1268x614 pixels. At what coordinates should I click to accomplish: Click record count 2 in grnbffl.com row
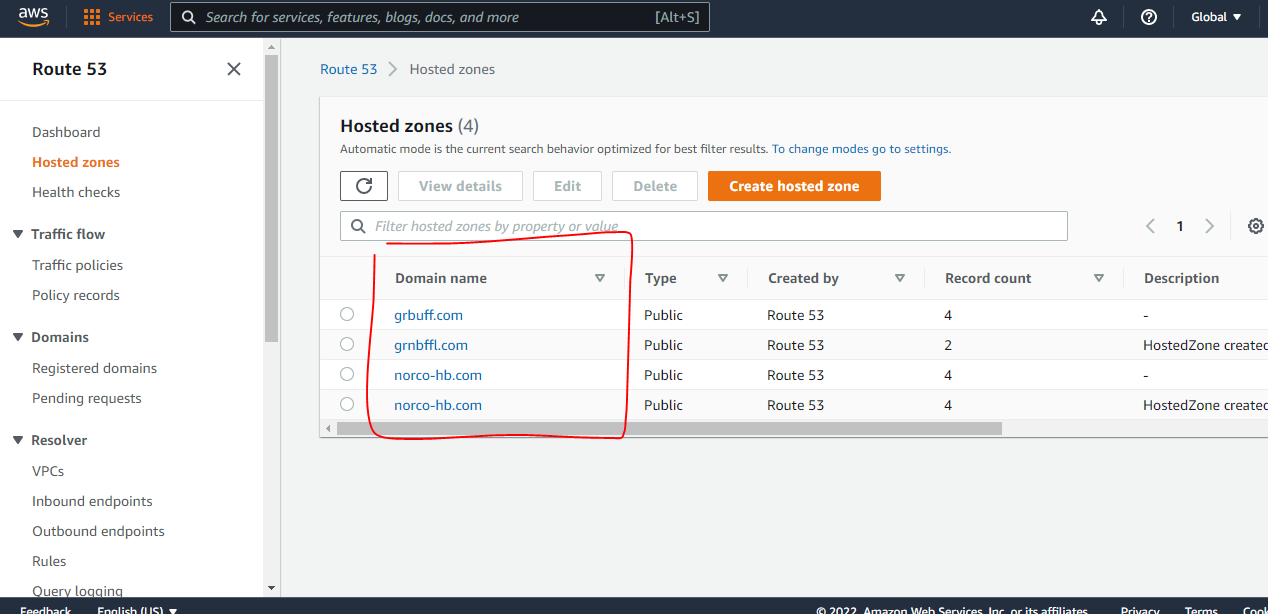pyautogui.click(x=948, y=345)
